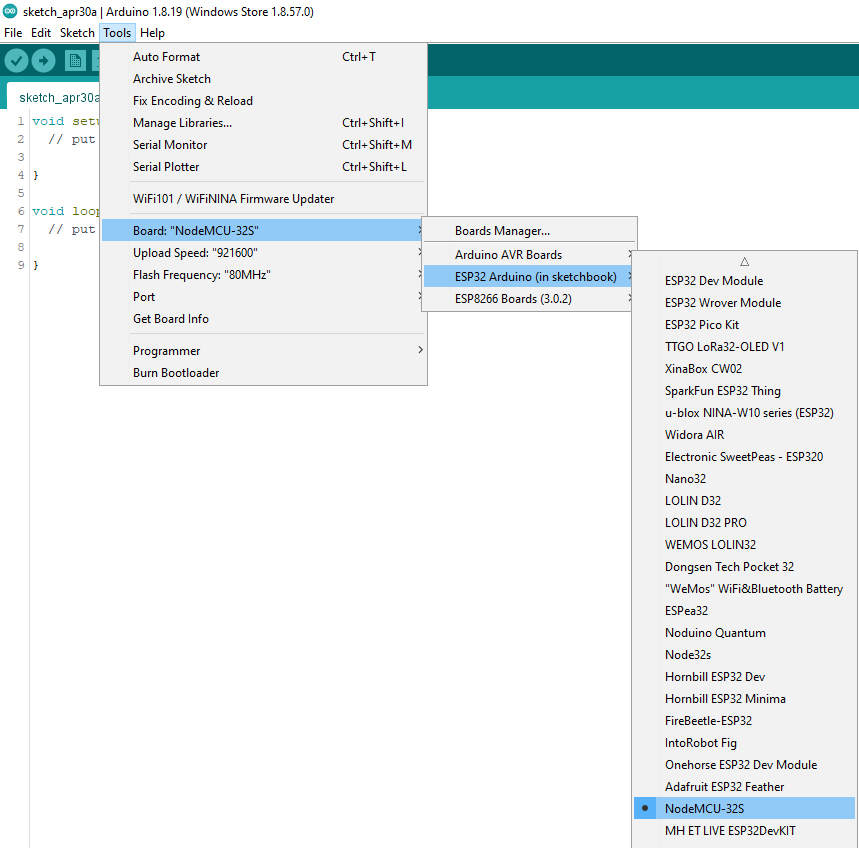Open the Serial Plotter
The image size is (859, 848).
pyautogui.click(x=263, y=167)
